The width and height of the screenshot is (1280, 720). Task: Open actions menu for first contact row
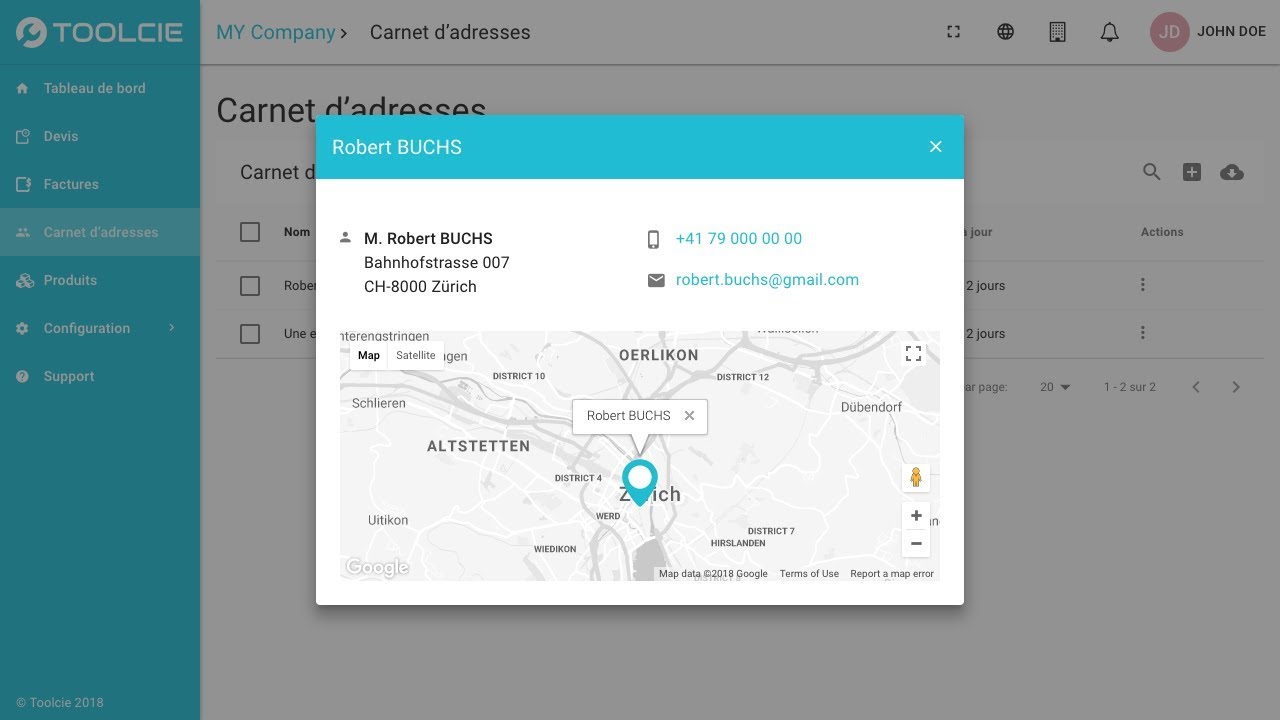[x=1143, y=285]
